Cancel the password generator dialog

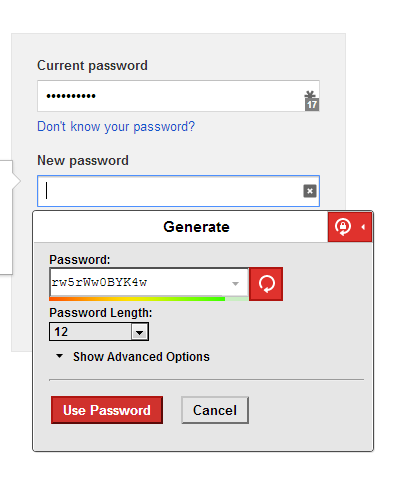215,410
